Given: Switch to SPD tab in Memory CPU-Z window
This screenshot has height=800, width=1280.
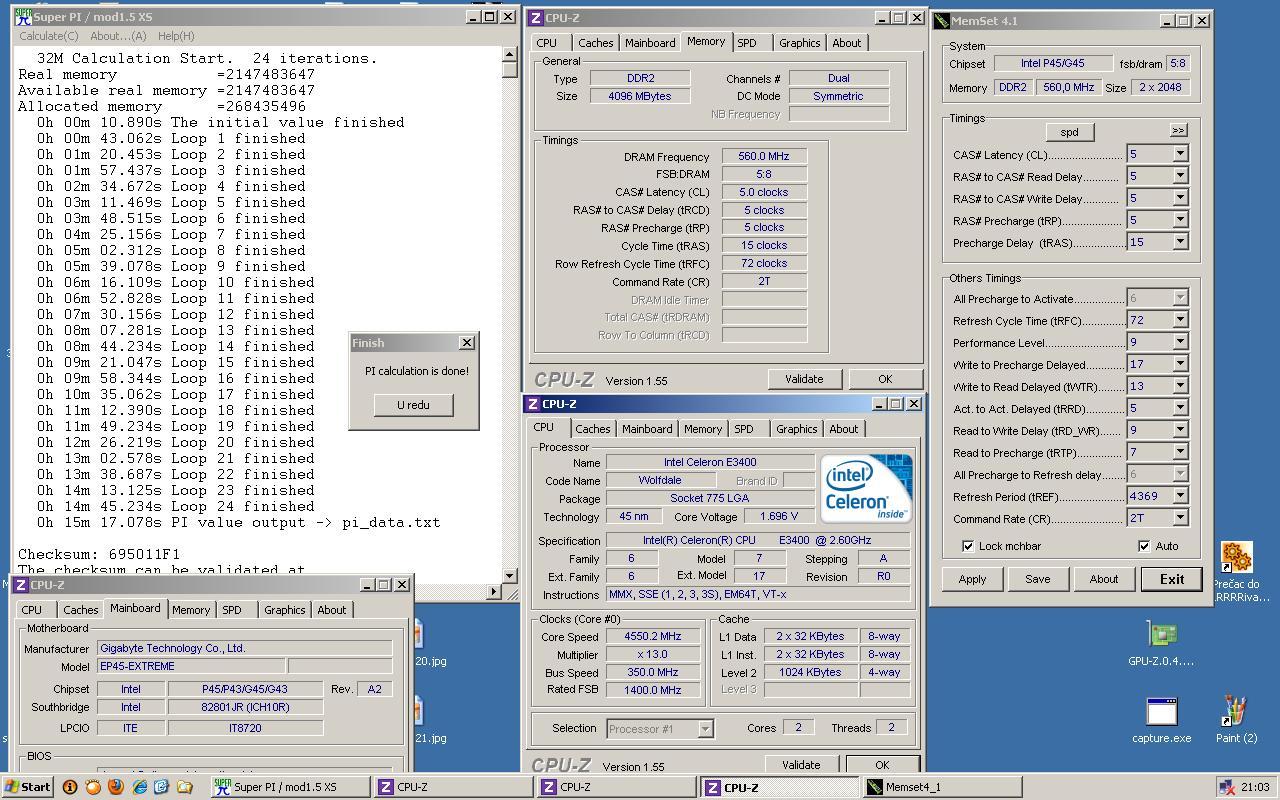Looking at the screenshot, I should 747,43.
